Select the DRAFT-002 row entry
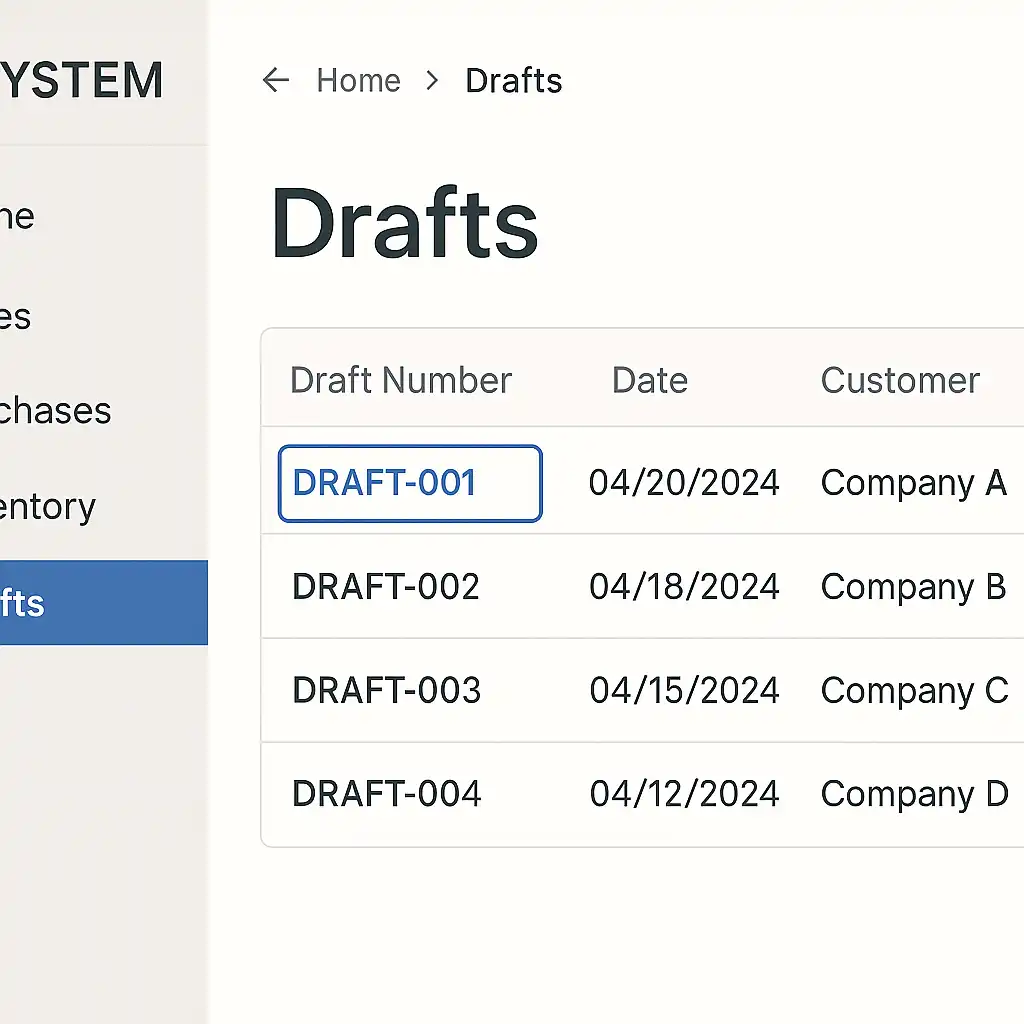This screenshot has height=1024, width=1024. (x=386, y=587)
